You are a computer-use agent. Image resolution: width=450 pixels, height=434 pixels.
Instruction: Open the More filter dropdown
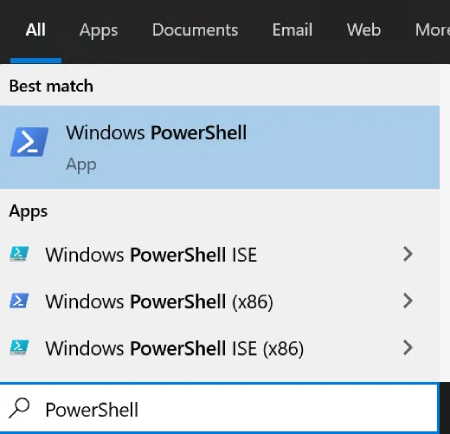click(432, 30)
